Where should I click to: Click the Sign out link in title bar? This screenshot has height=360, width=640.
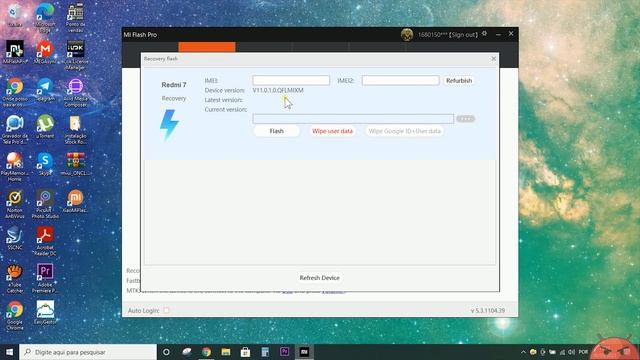[x=463, y=35]
